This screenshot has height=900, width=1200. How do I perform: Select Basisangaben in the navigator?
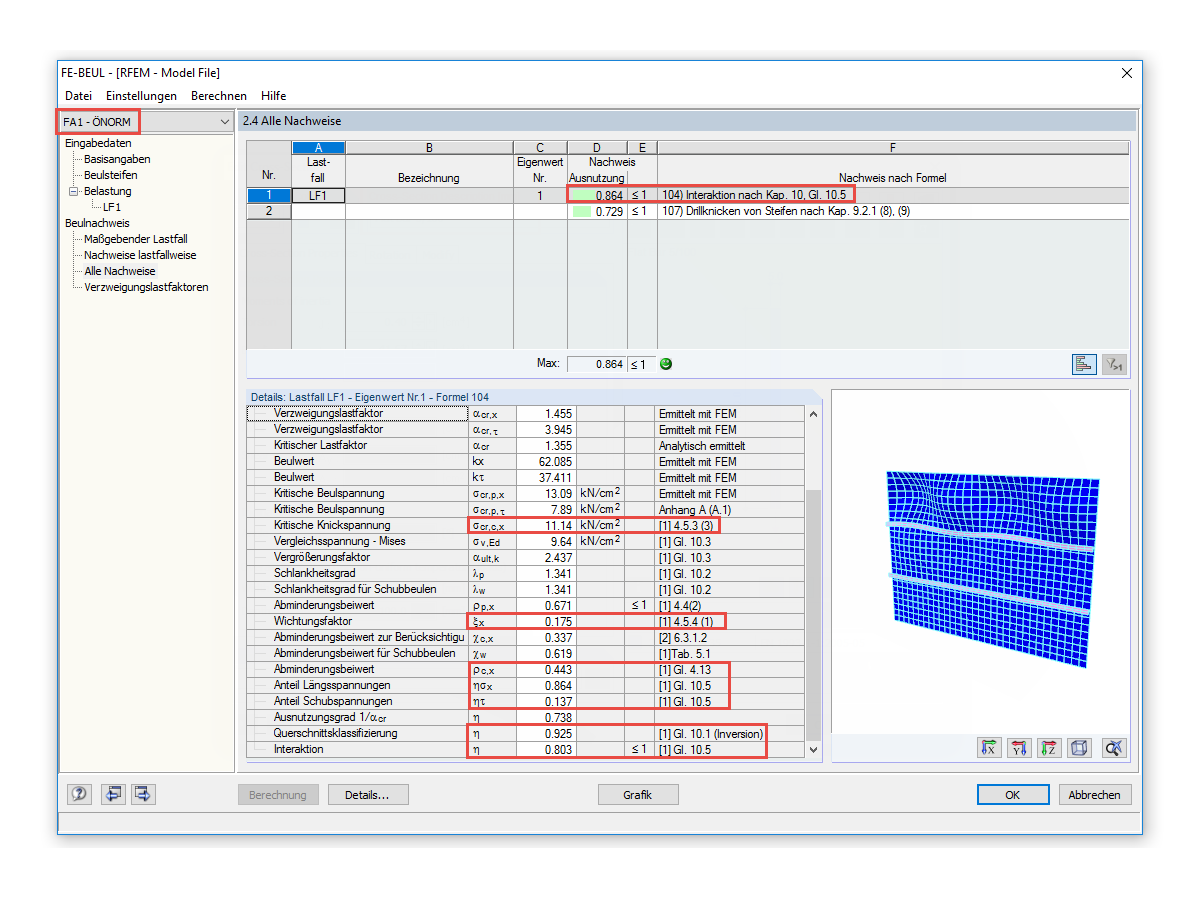pyautogui.click(x=117, y=159)
